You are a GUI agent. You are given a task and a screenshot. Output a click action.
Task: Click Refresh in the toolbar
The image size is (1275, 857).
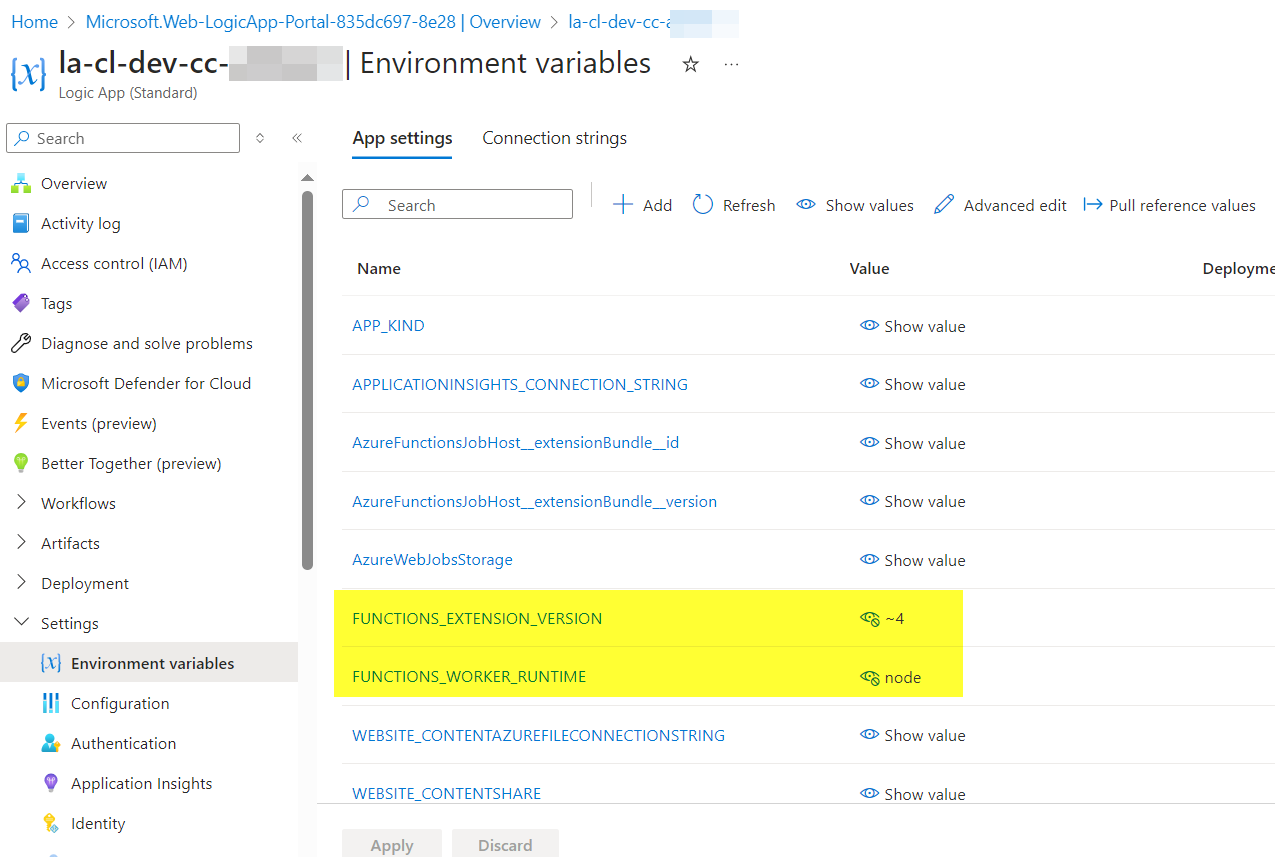coord(734,205)
